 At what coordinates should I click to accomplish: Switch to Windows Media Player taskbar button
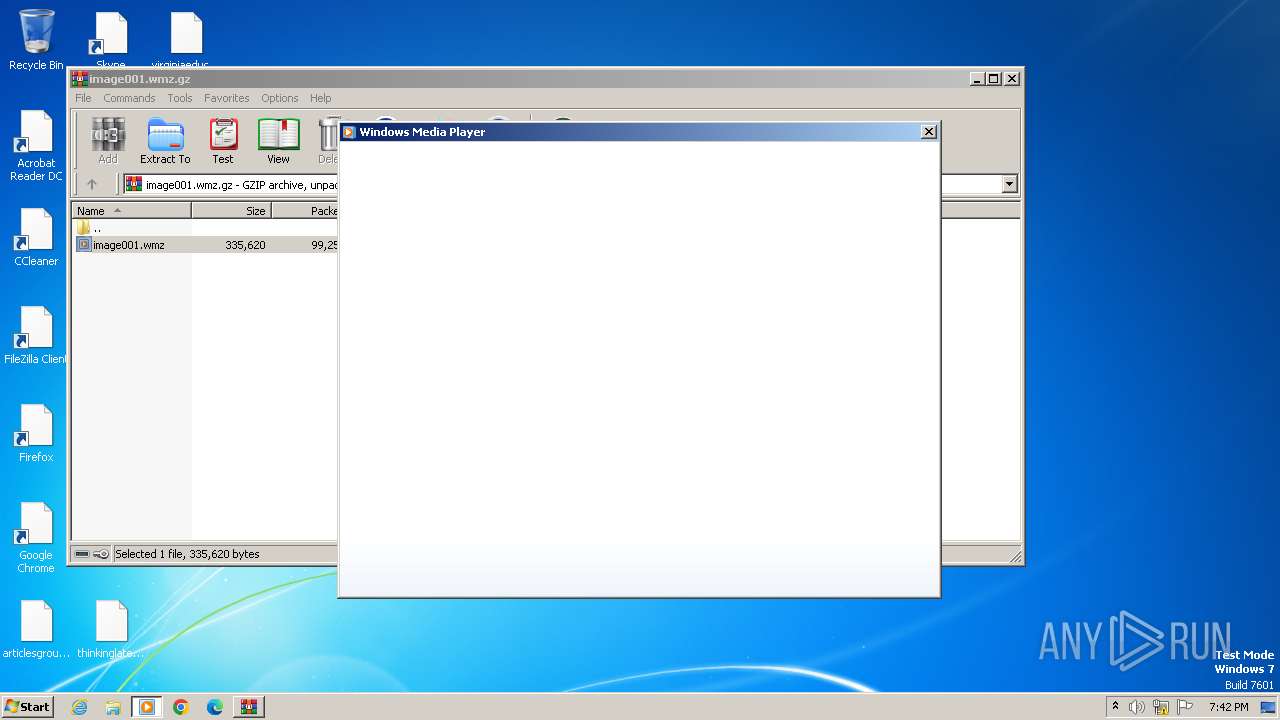click(147, 707)
